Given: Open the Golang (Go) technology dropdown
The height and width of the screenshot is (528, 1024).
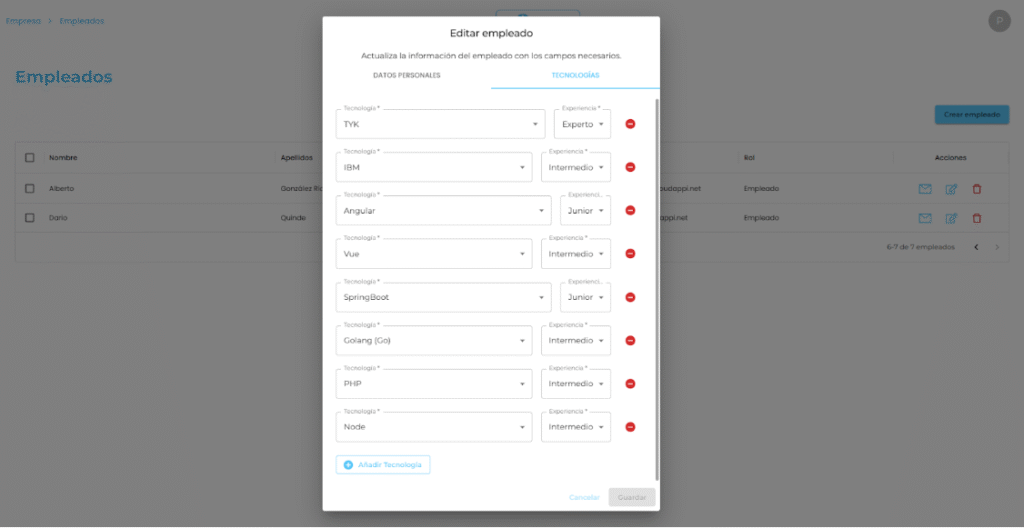Looking at the screenshot, I should (433, 341).
